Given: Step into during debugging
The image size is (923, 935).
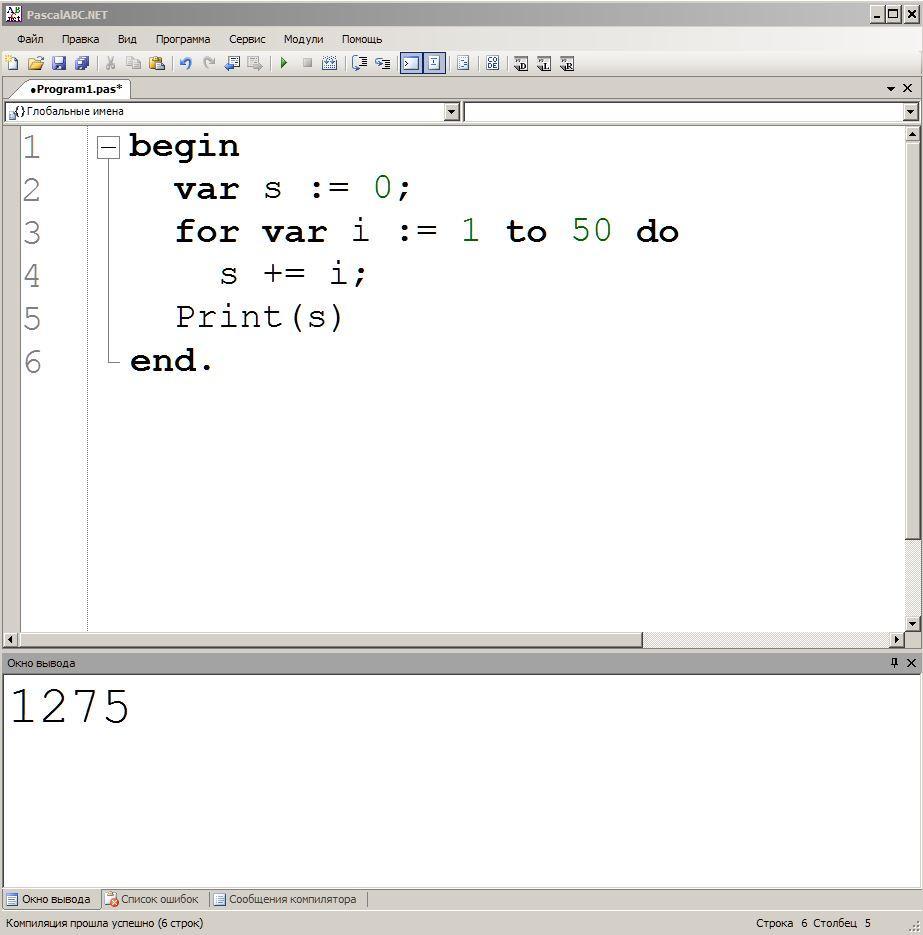Looking at the screenshot, I should click(383, 63).
